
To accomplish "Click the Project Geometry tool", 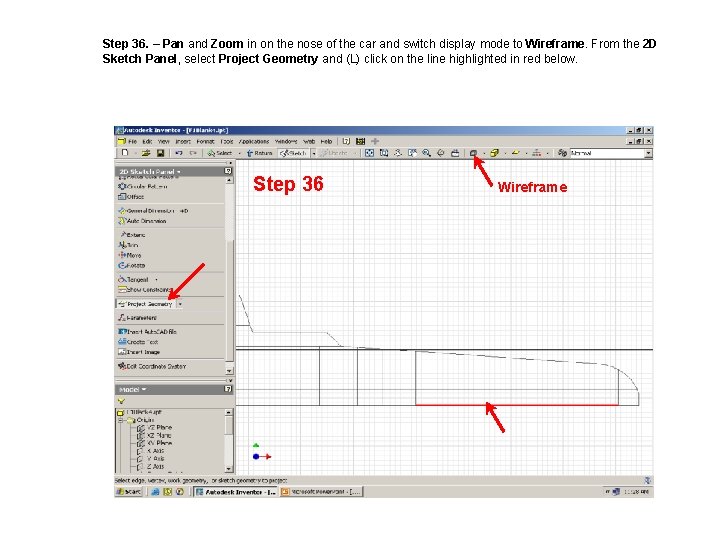I will click(x=146, y=304).
